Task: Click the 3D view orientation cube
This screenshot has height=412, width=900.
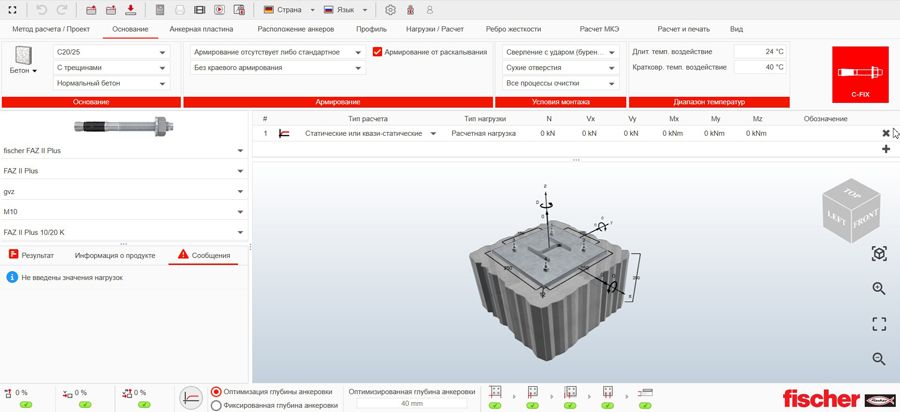Action: (849, 210)
